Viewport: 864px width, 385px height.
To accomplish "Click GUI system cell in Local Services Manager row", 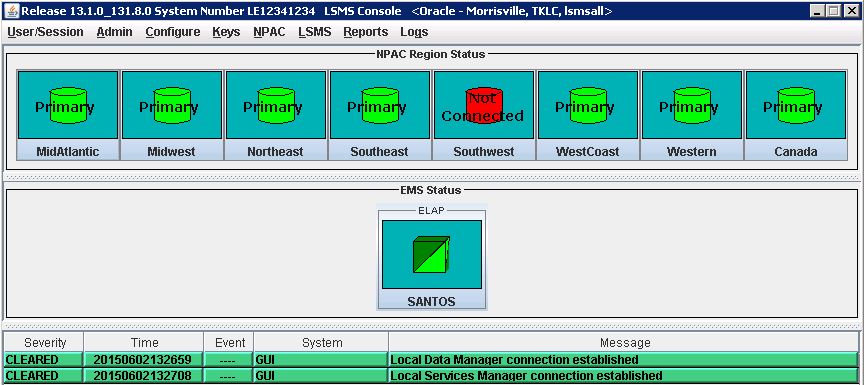I will tap(322, 376).
